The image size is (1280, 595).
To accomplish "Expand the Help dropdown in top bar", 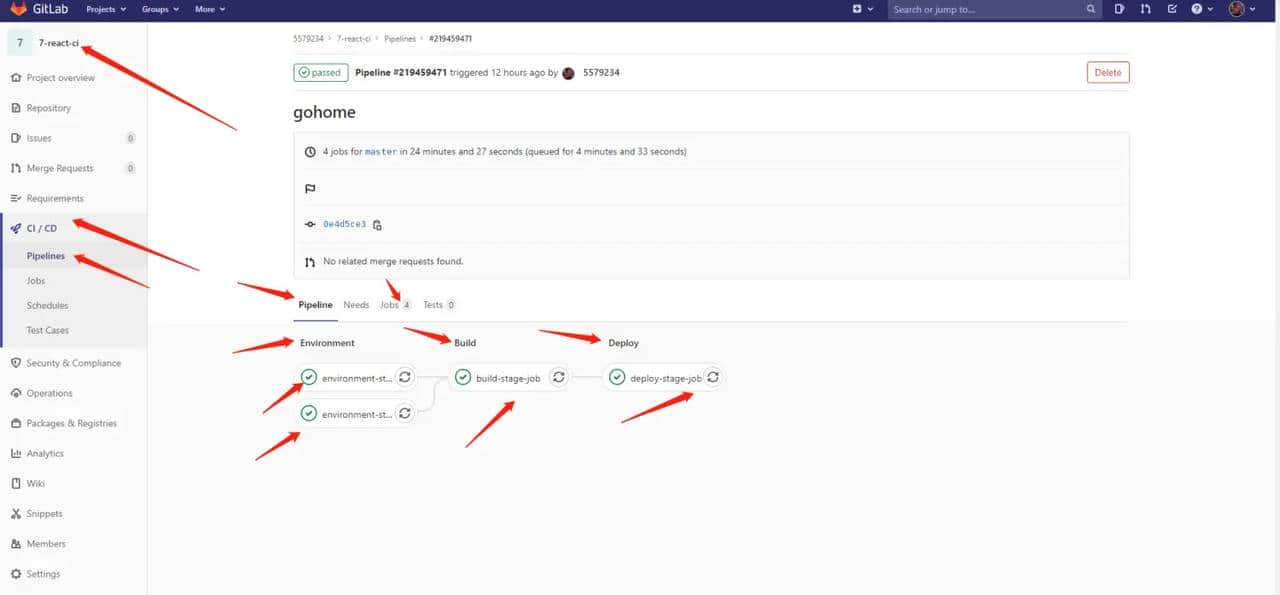I will click(x=1201, y=9).
